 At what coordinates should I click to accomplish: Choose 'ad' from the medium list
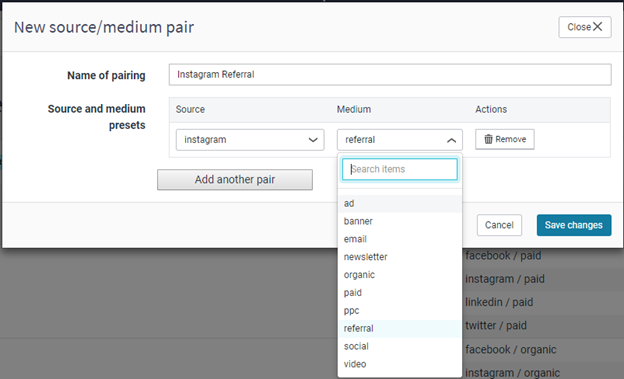pyautogui.click(x=400, y=203)
